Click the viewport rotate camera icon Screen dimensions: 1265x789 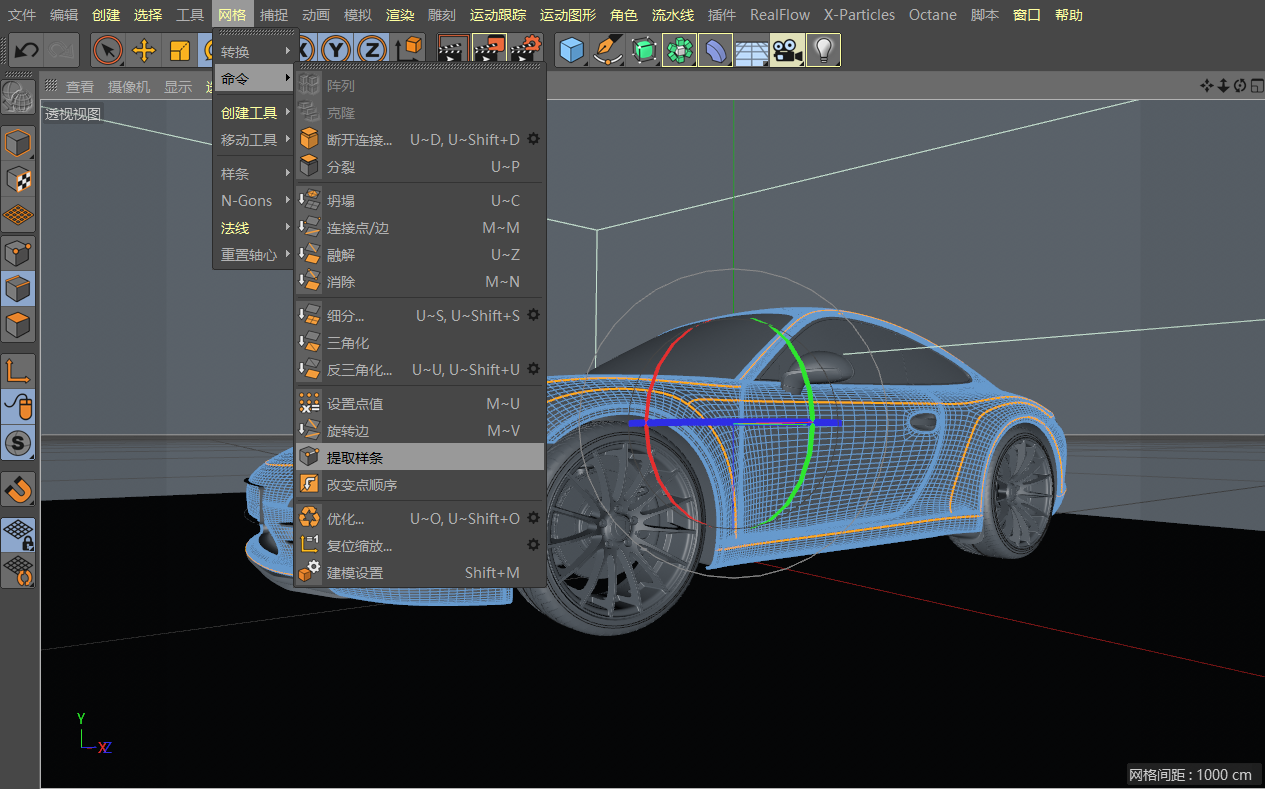pos(1239,86)
